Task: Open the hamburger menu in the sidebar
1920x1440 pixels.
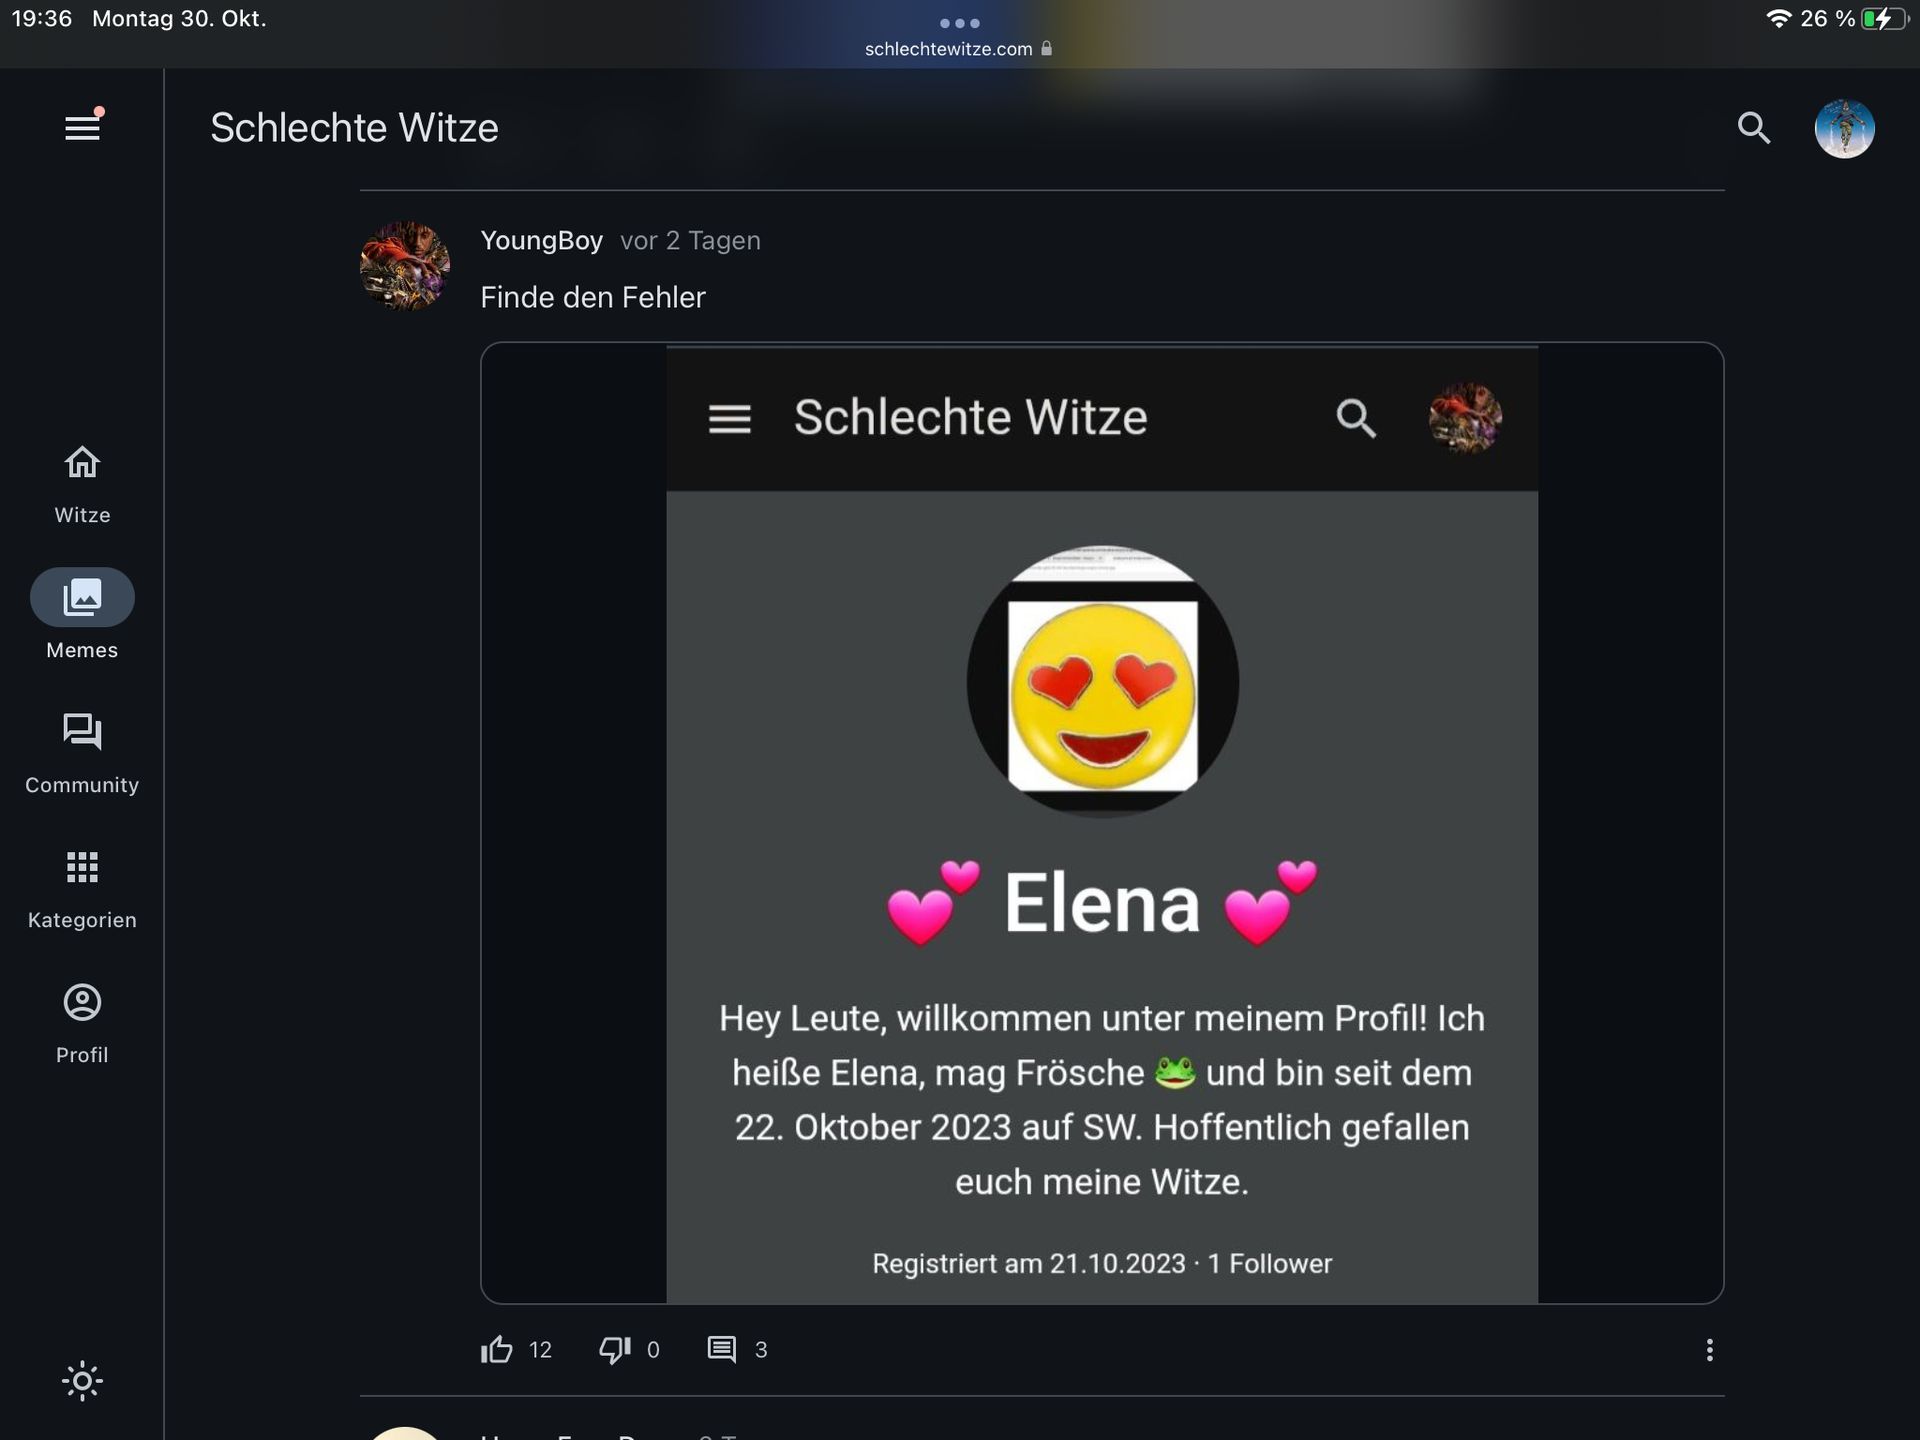Action: 82,128
